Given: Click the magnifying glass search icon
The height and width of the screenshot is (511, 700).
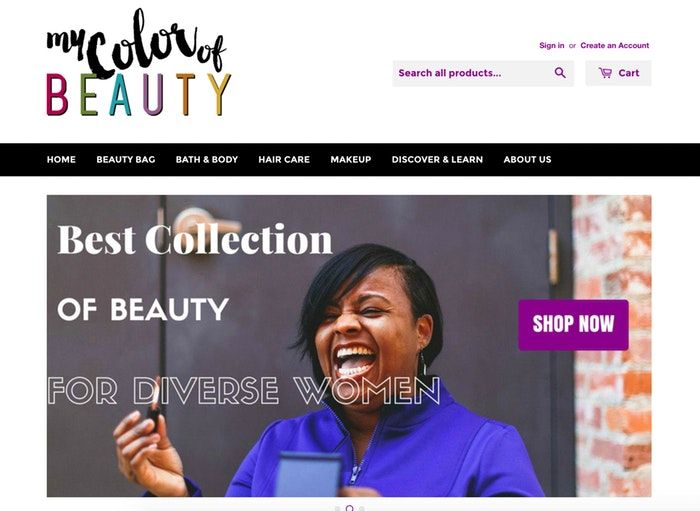Looking at the screenshot, I should (x=560, y=73).
